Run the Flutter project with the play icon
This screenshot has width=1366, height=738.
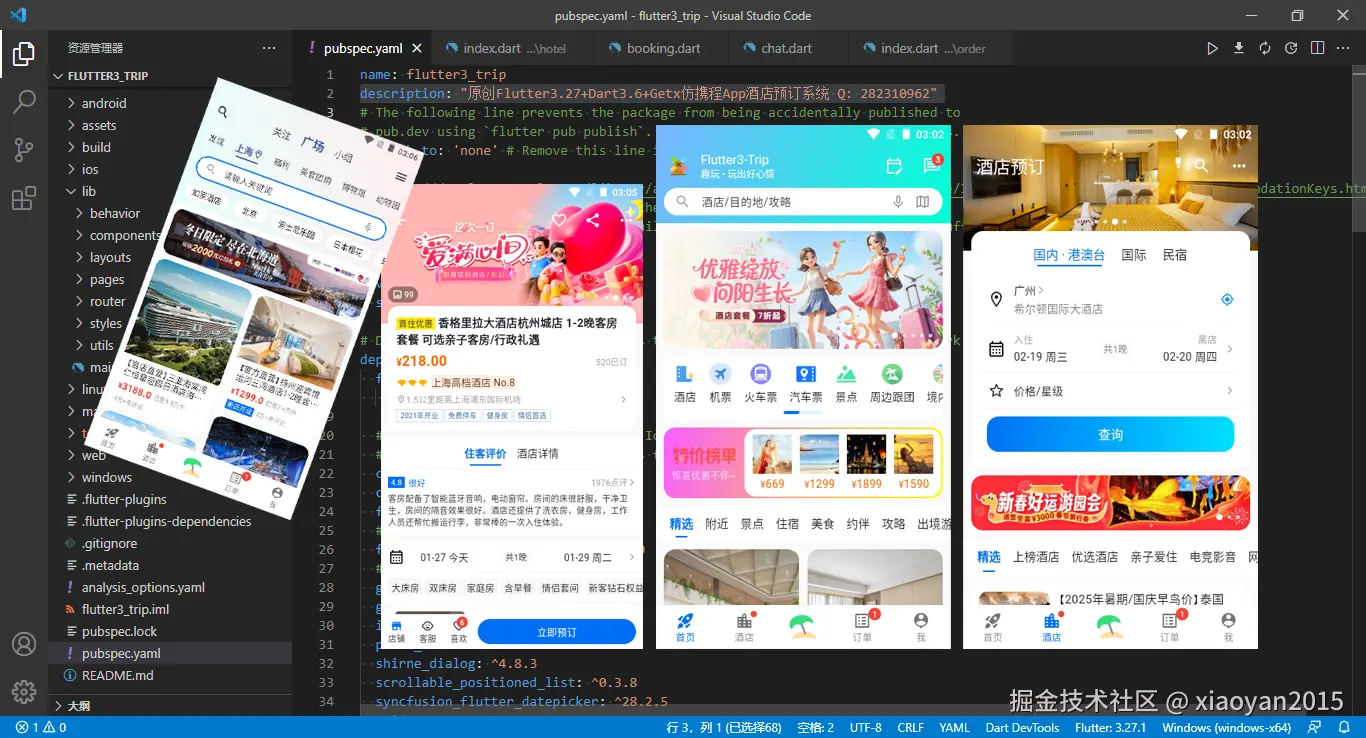pos(1211,47)
